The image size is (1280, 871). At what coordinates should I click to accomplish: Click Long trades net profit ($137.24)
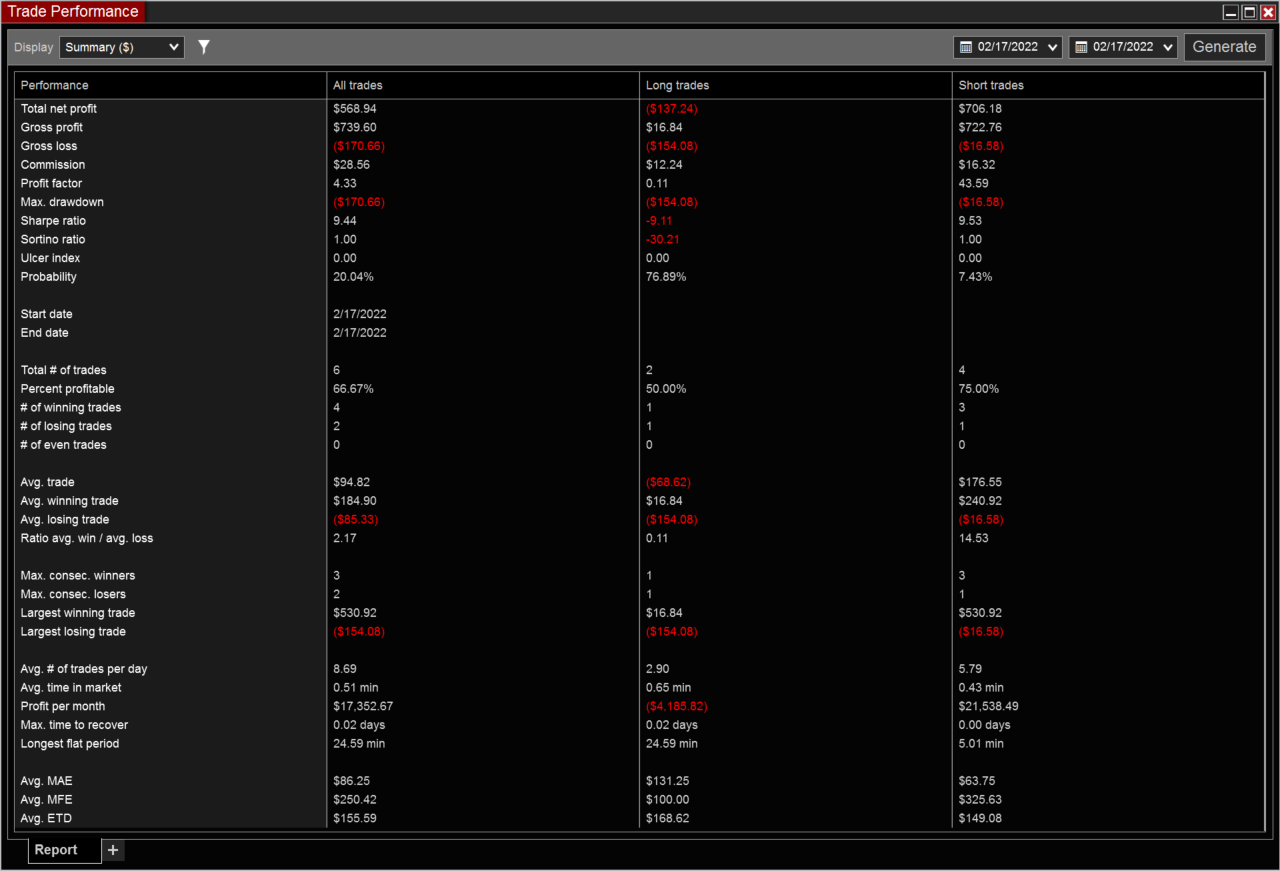coord(672,108)
